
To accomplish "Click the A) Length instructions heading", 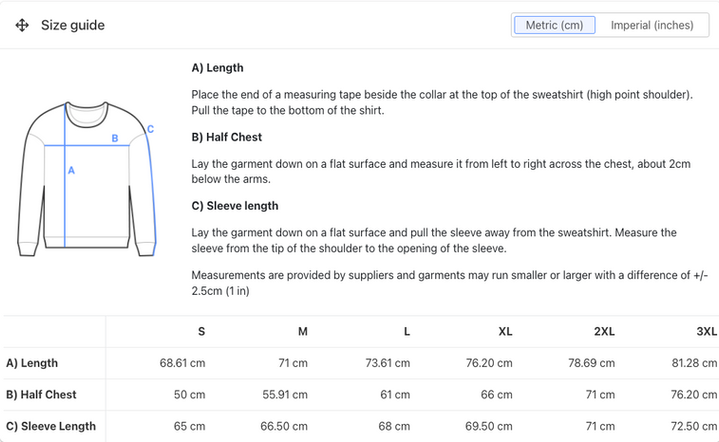I will 217,68.
